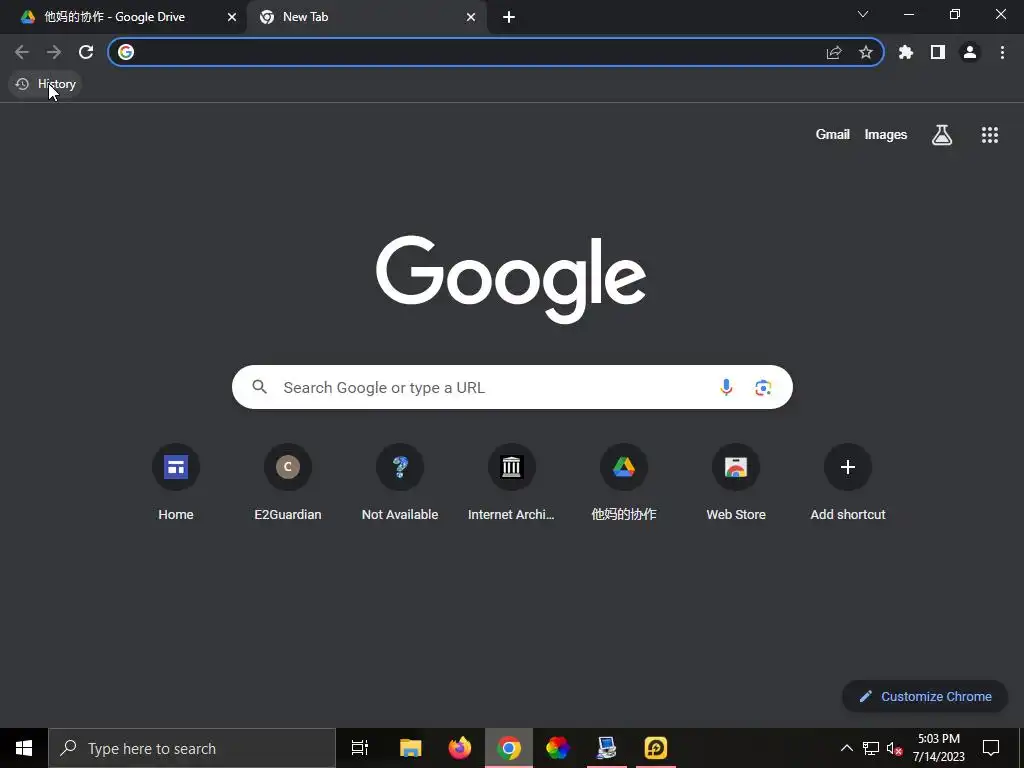
Task: Open the clock and date flyout
Action: pos(938,748)
